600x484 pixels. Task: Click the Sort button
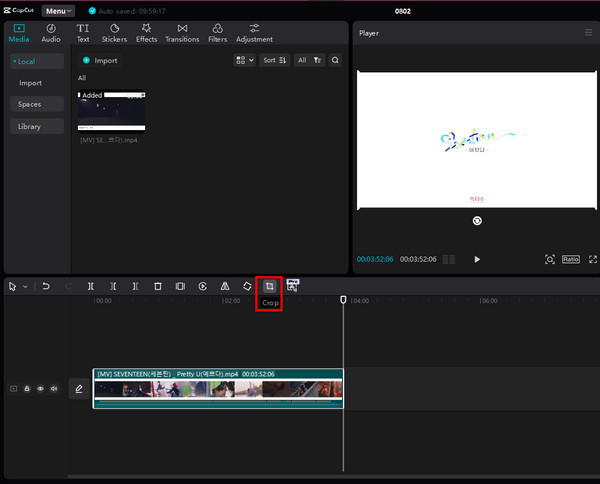click(274, 60)
